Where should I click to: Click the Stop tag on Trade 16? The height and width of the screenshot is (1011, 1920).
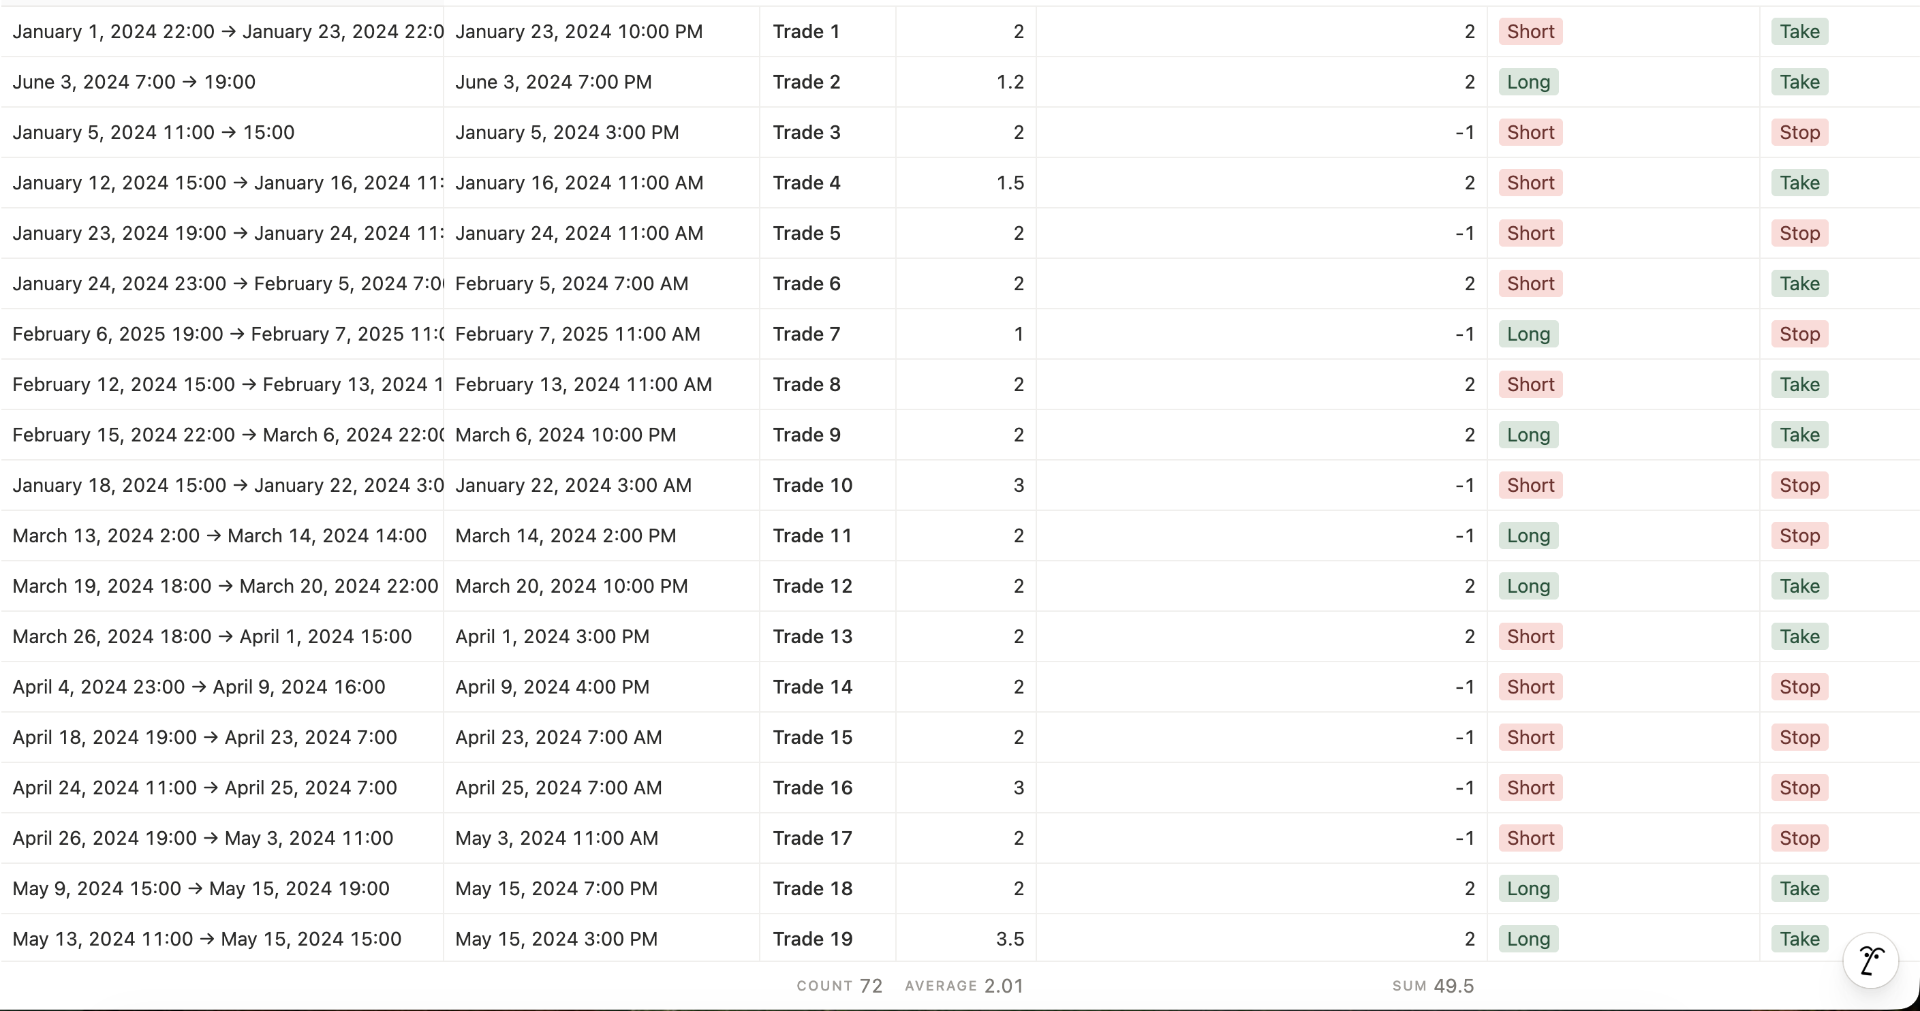click(x=1799, y=788)
